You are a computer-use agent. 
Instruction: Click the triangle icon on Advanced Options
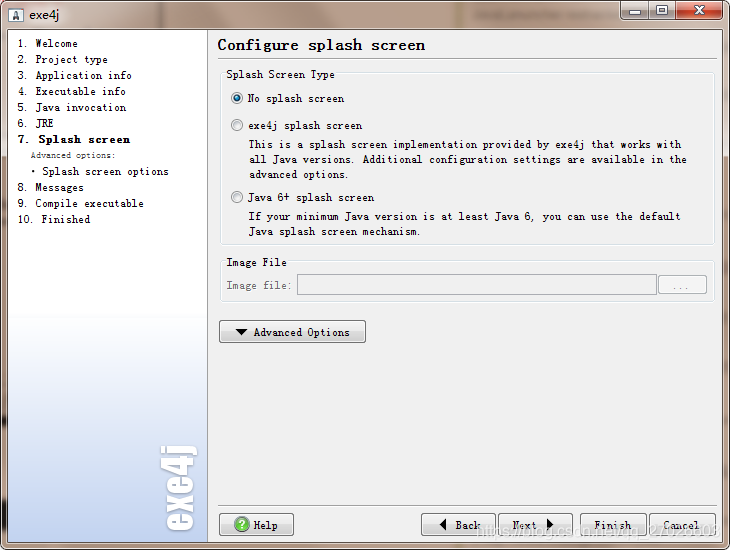click(x=241, y=332)
